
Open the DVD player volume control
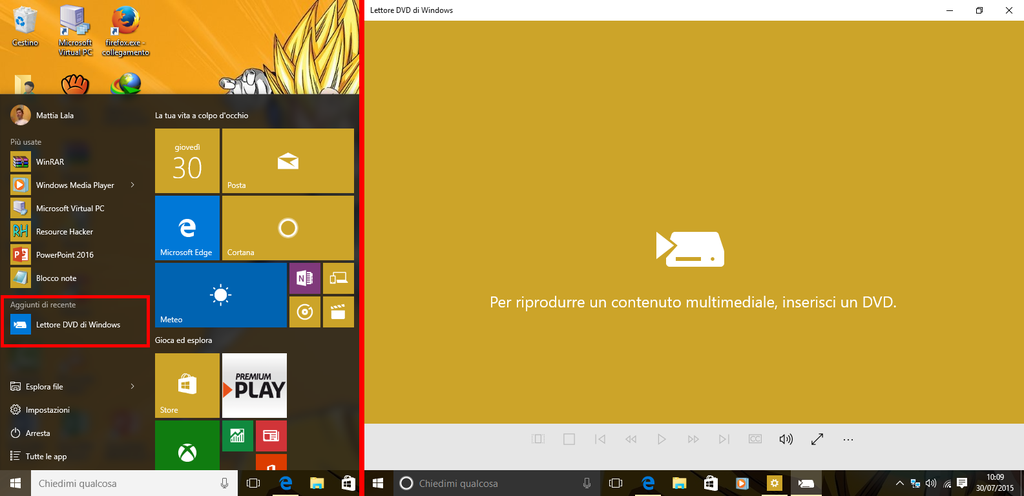[x=786, y=440]
